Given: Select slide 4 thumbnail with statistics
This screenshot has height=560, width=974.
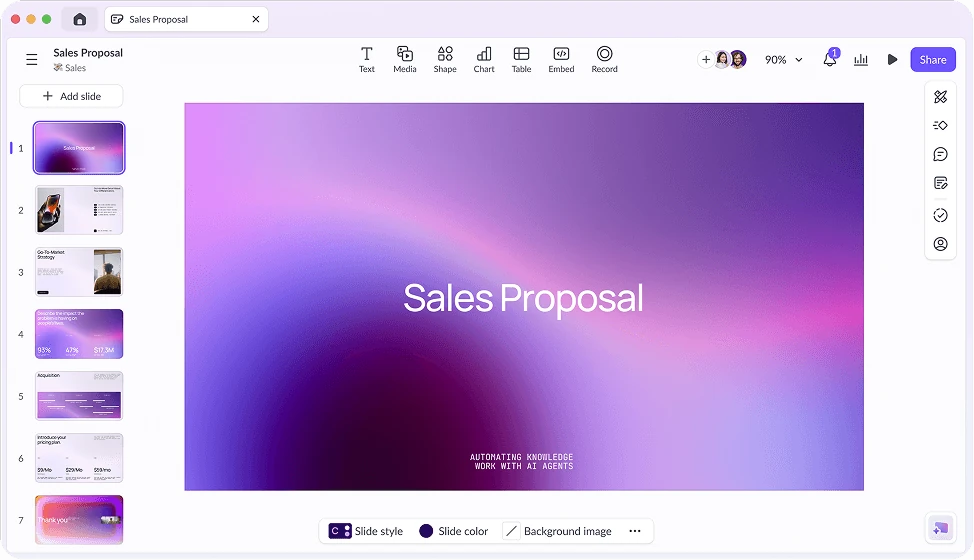Looking at the screenshot, I should click(79, 334).
